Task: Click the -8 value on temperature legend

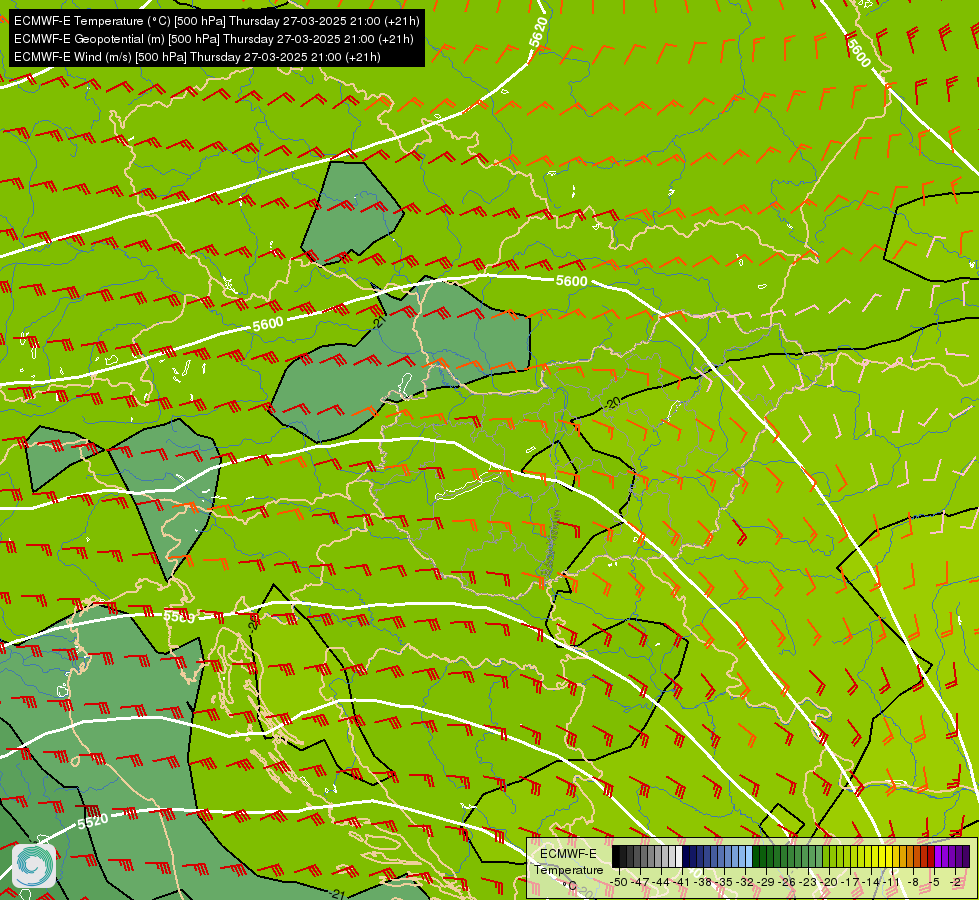Action: [x=913, y=882]
